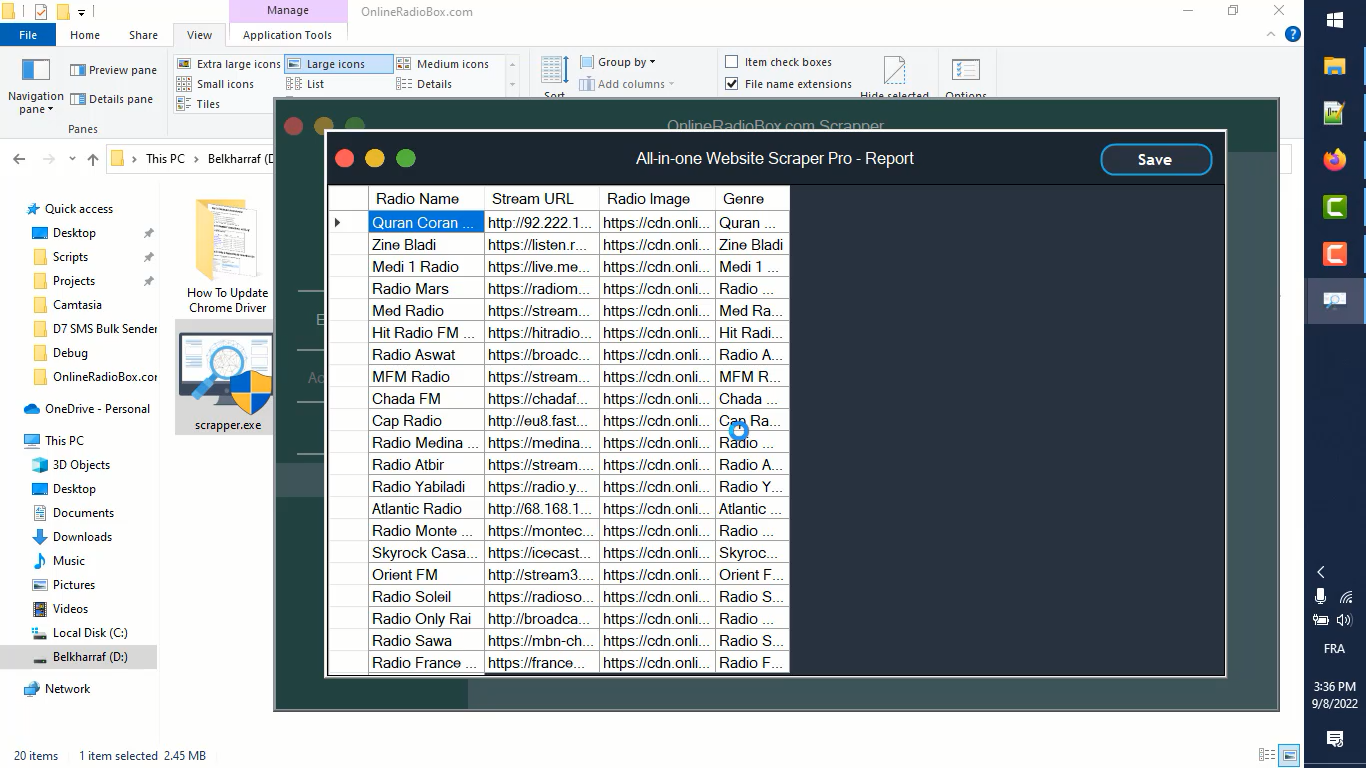Open the recent locations dropdown arrow
1366x768 pixels.
[72, 159]
